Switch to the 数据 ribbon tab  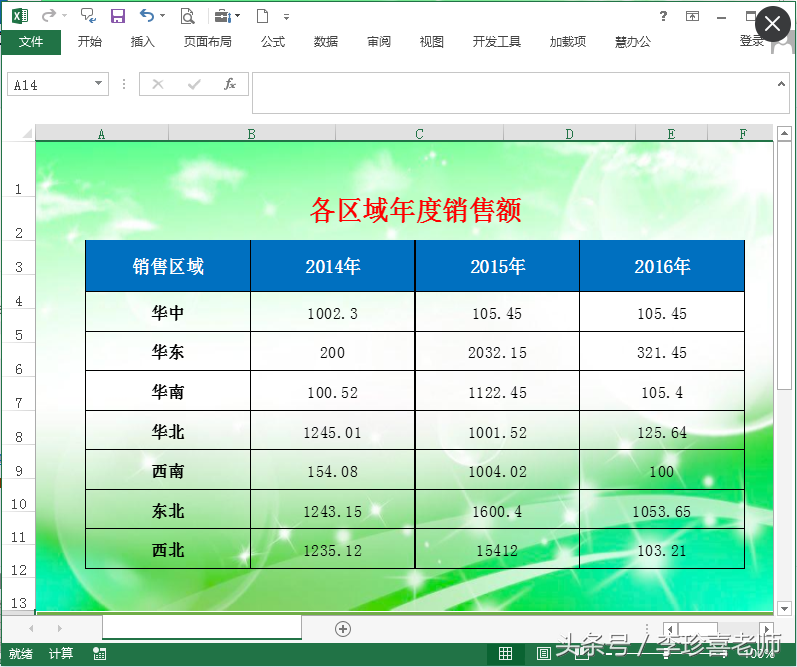(326, 42)
